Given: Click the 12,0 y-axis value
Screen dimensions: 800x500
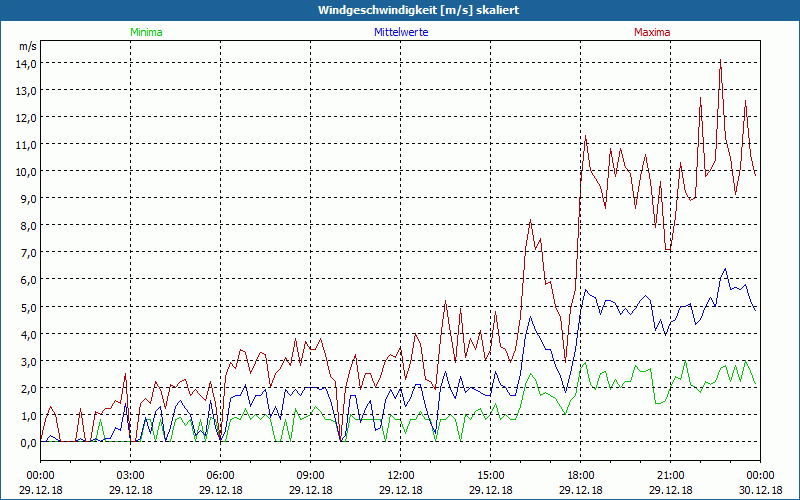Looking at the screenshot, I should pos(26,118).
